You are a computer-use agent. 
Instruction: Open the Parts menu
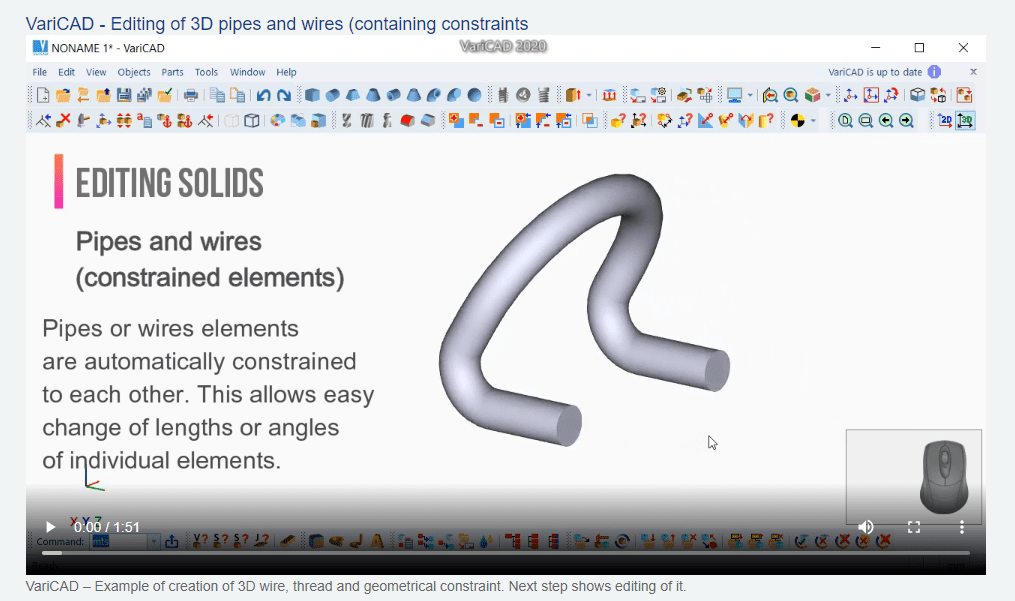(172, 73)
